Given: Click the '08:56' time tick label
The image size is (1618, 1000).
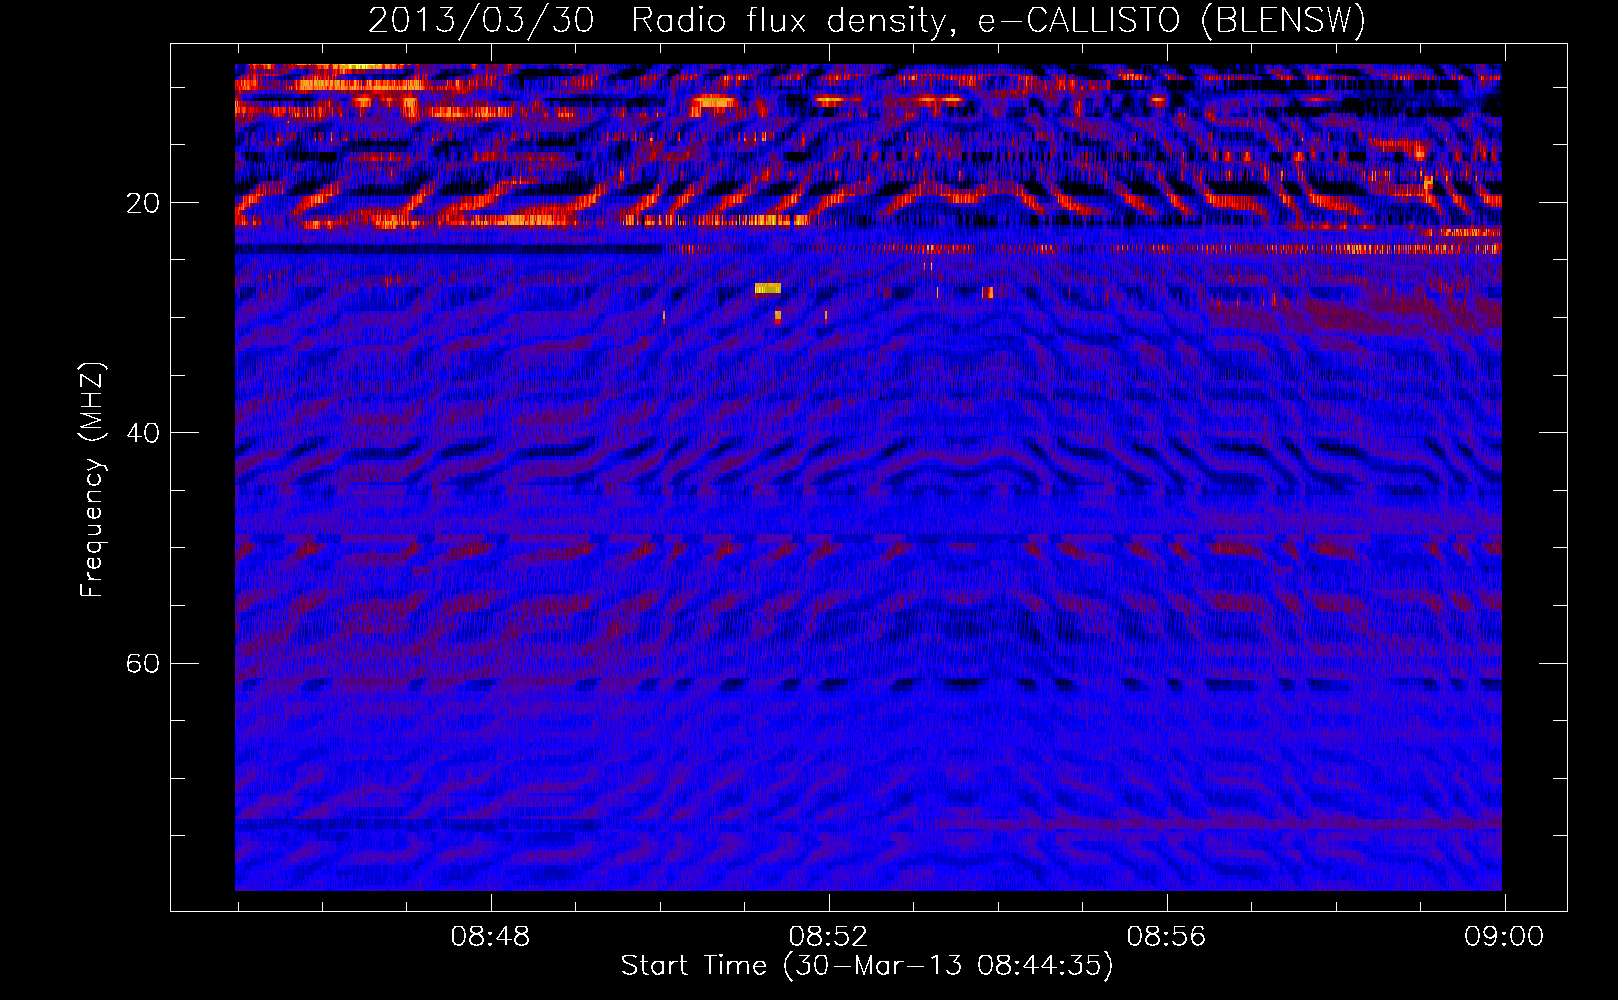Looking at the screenshot, I should 1166,937.
